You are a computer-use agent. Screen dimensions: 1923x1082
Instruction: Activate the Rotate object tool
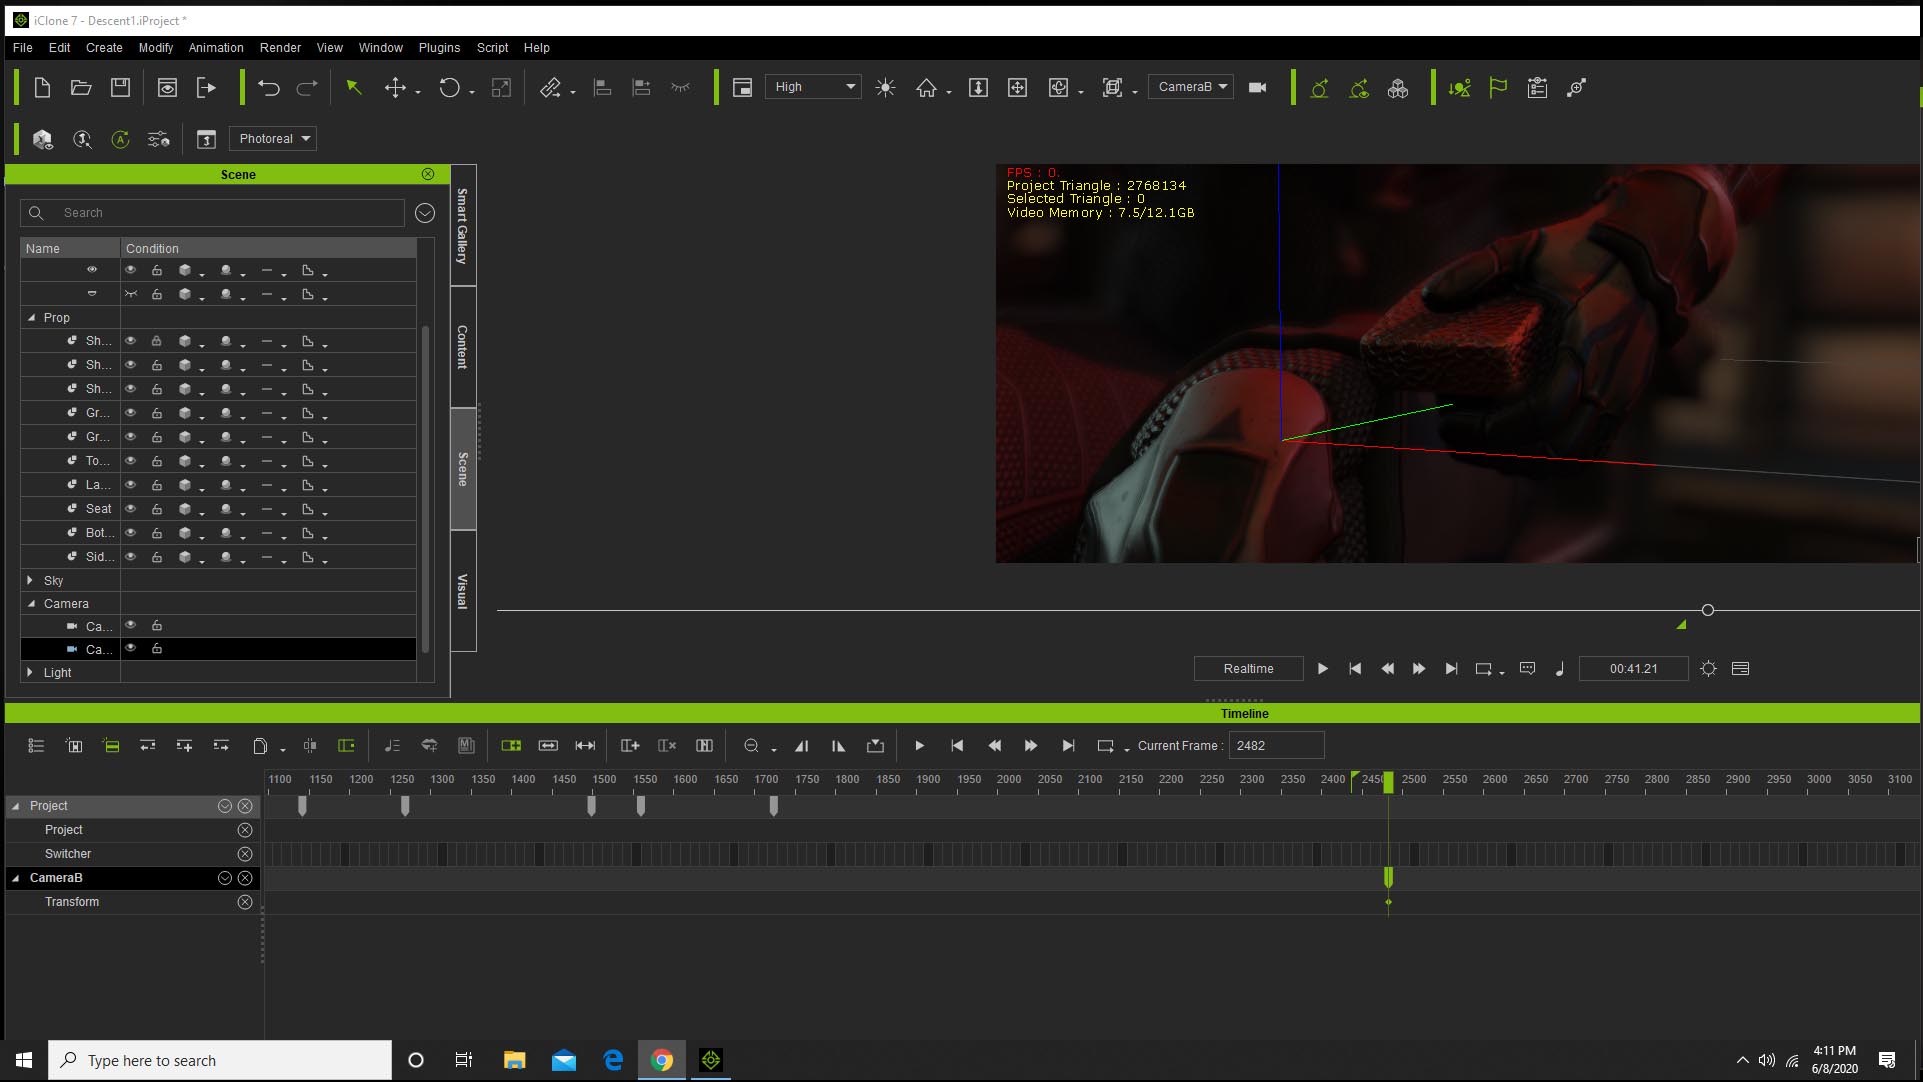point(449,88)
